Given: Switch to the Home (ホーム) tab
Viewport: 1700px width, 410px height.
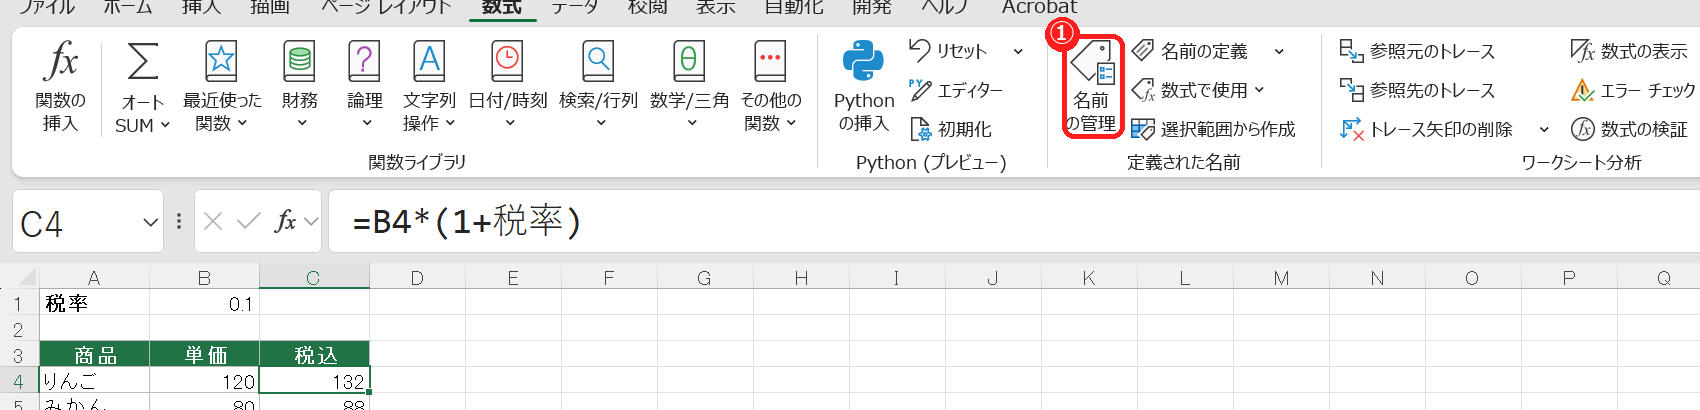Looking at the screenshot, I should 128,7.
